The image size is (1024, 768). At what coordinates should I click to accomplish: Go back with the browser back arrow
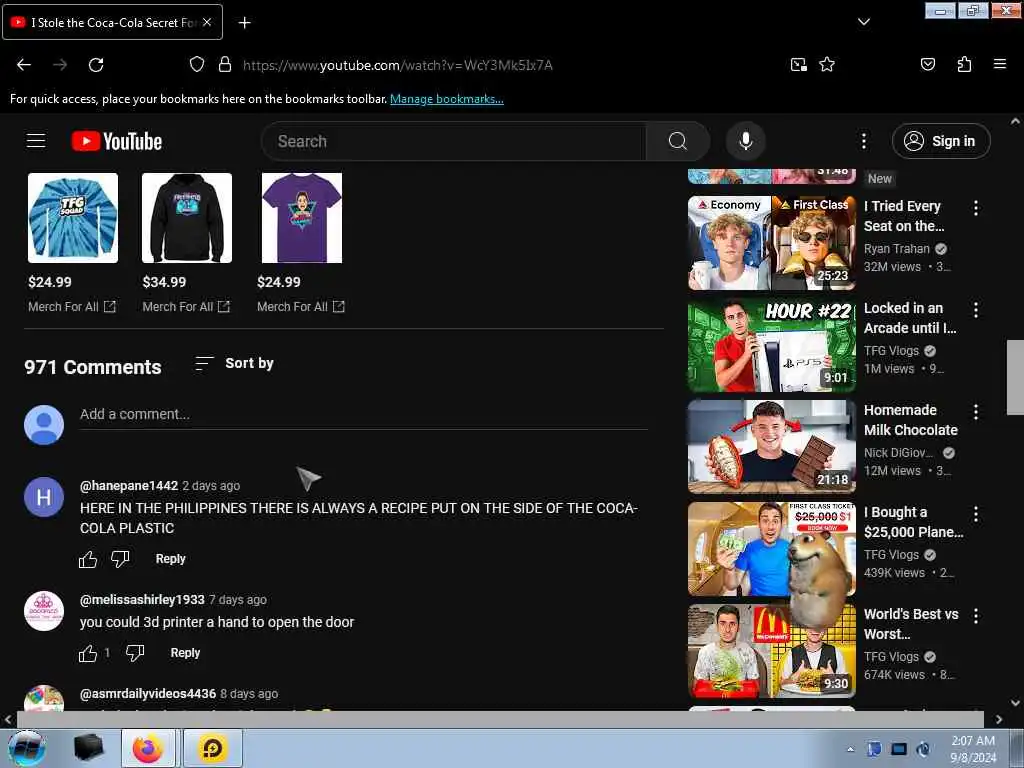24,65
